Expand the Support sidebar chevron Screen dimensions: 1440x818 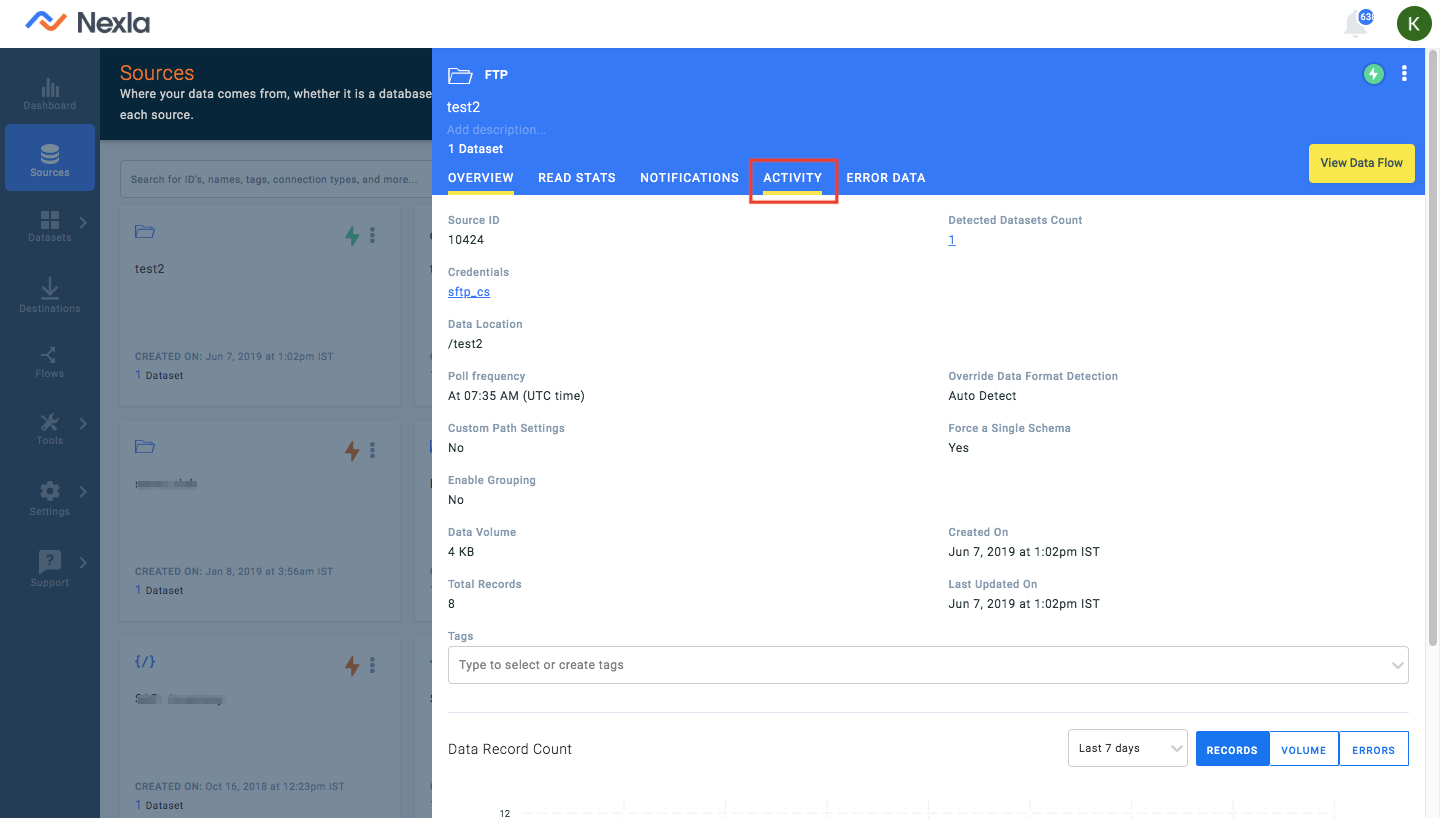point(83,562)
